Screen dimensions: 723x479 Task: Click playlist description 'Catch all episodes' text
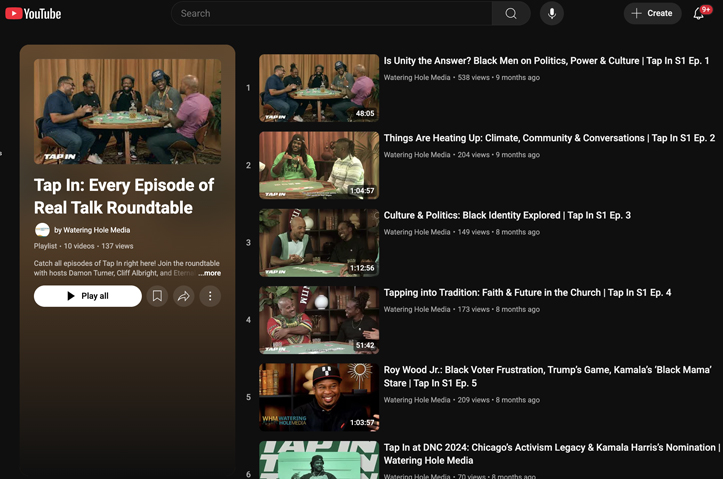[126, 268]
